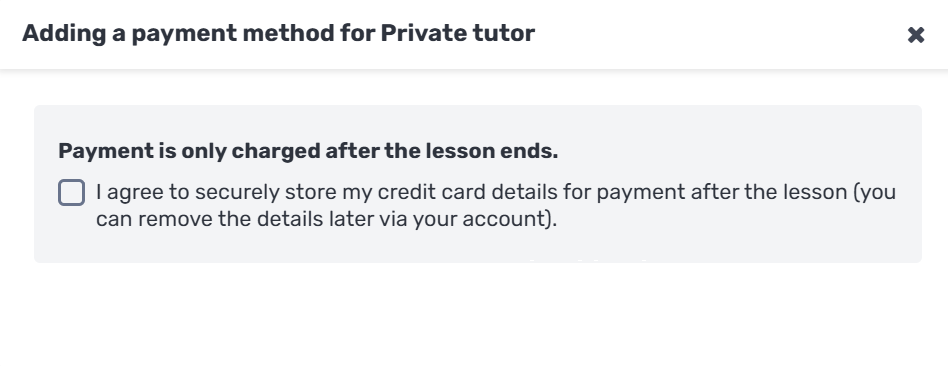Check the box beside 'I agree to securely store'
948x366 pixels.
(71, 193)
